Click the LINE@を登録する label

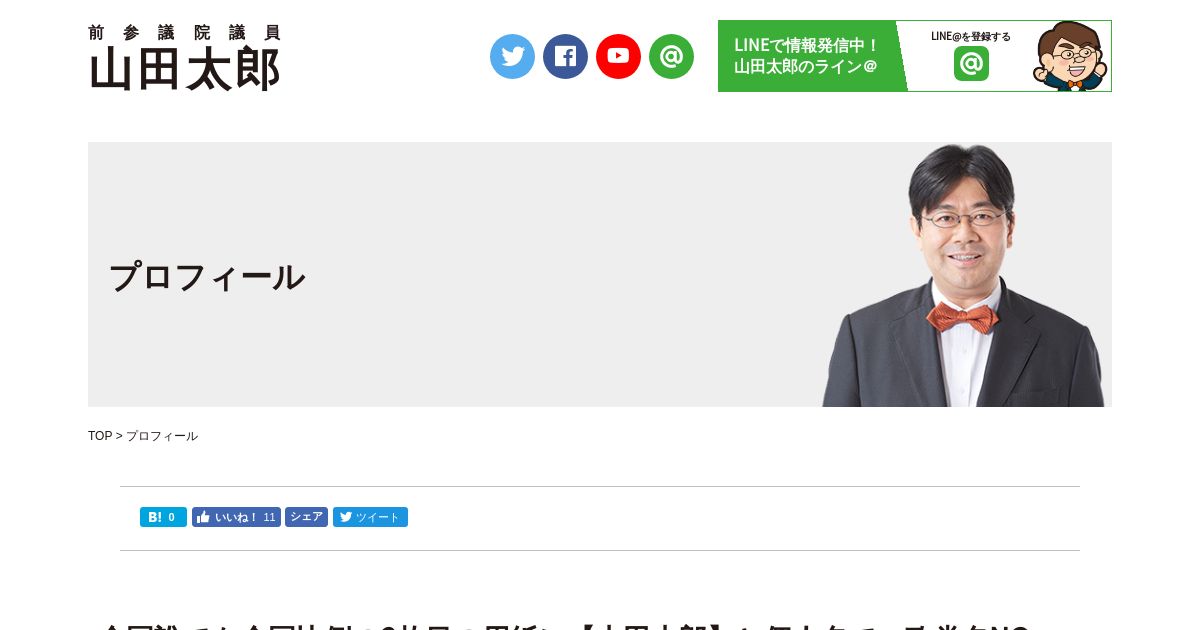(x=971, y=36)
